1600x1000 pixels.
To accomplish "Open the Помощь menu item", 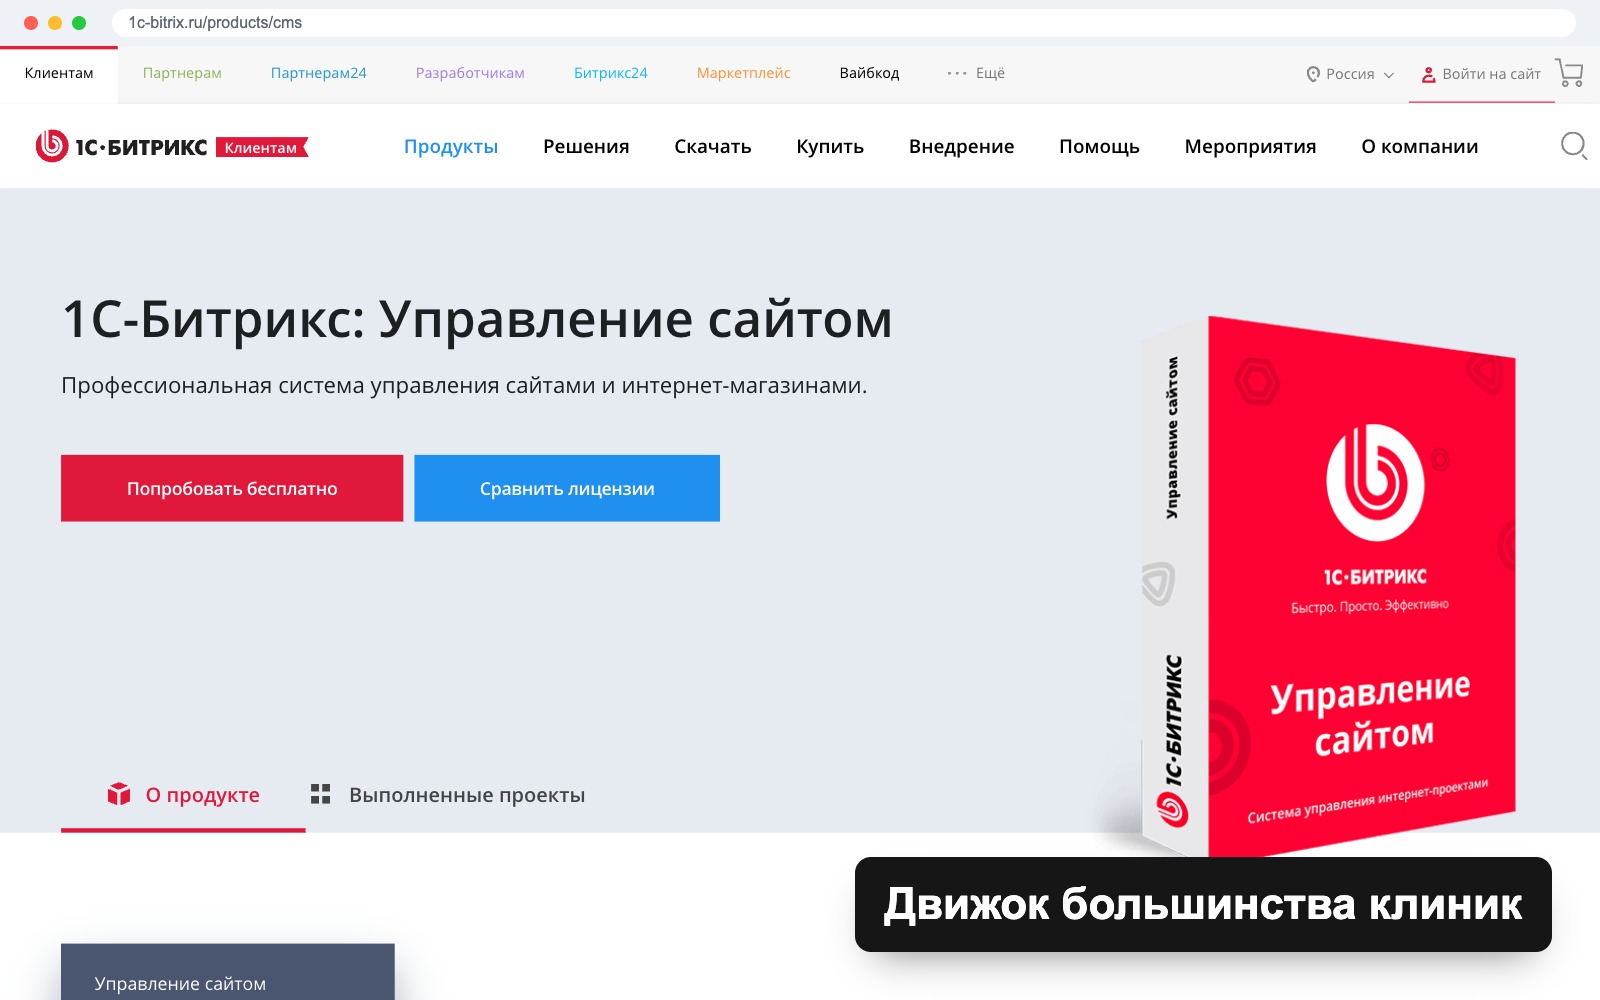I will coord(1099,146).
